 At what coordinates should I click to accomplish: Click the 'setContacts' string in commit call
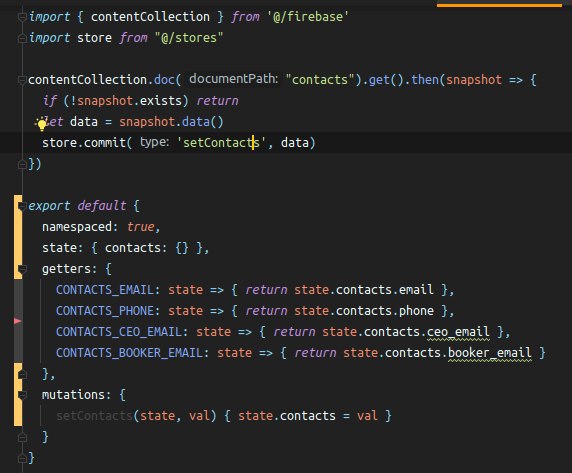coord(221,143)
